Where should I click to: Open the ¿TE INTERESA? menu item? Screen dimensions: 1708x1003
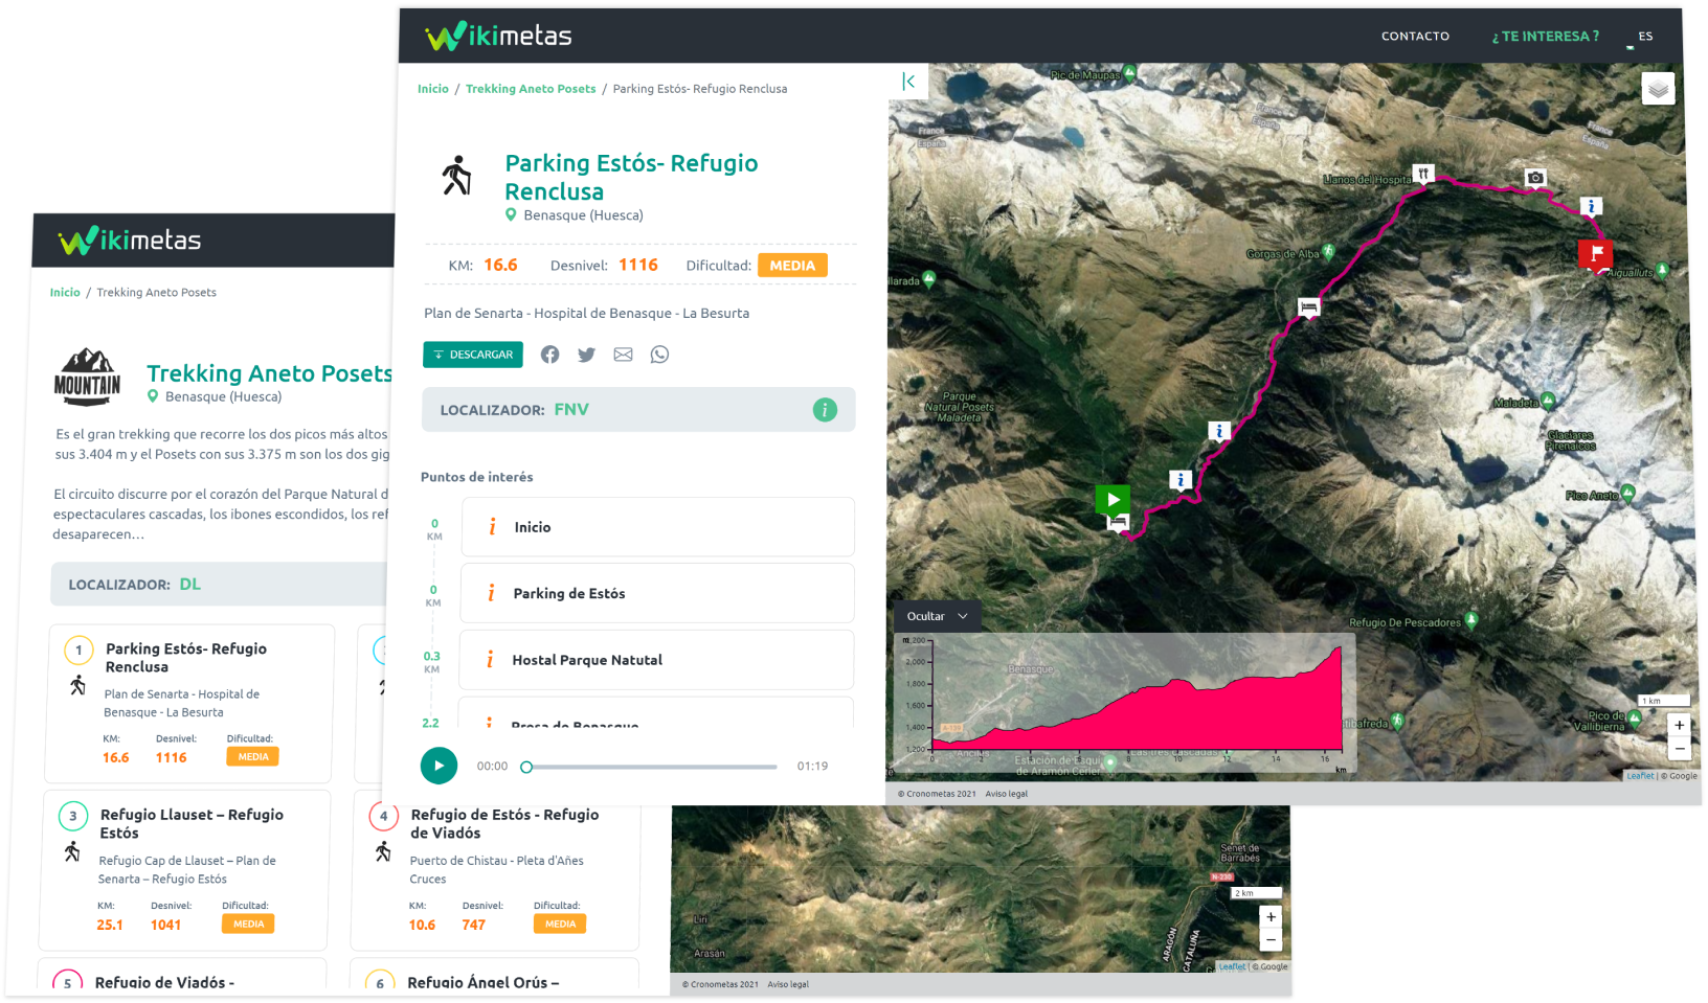tap(1545, 36)
